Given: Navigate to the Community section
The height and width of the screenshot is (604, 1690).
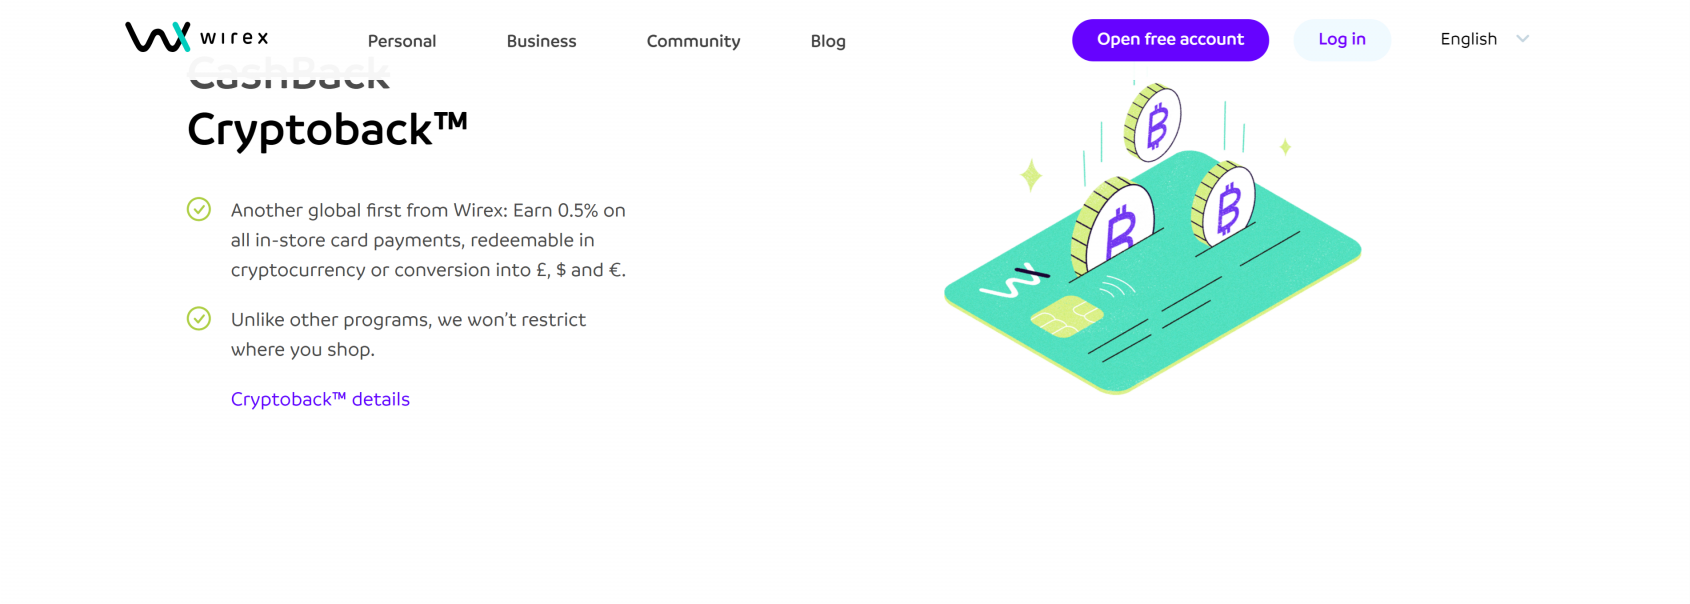Looking at the screenshot, I should tap(693, 41).
